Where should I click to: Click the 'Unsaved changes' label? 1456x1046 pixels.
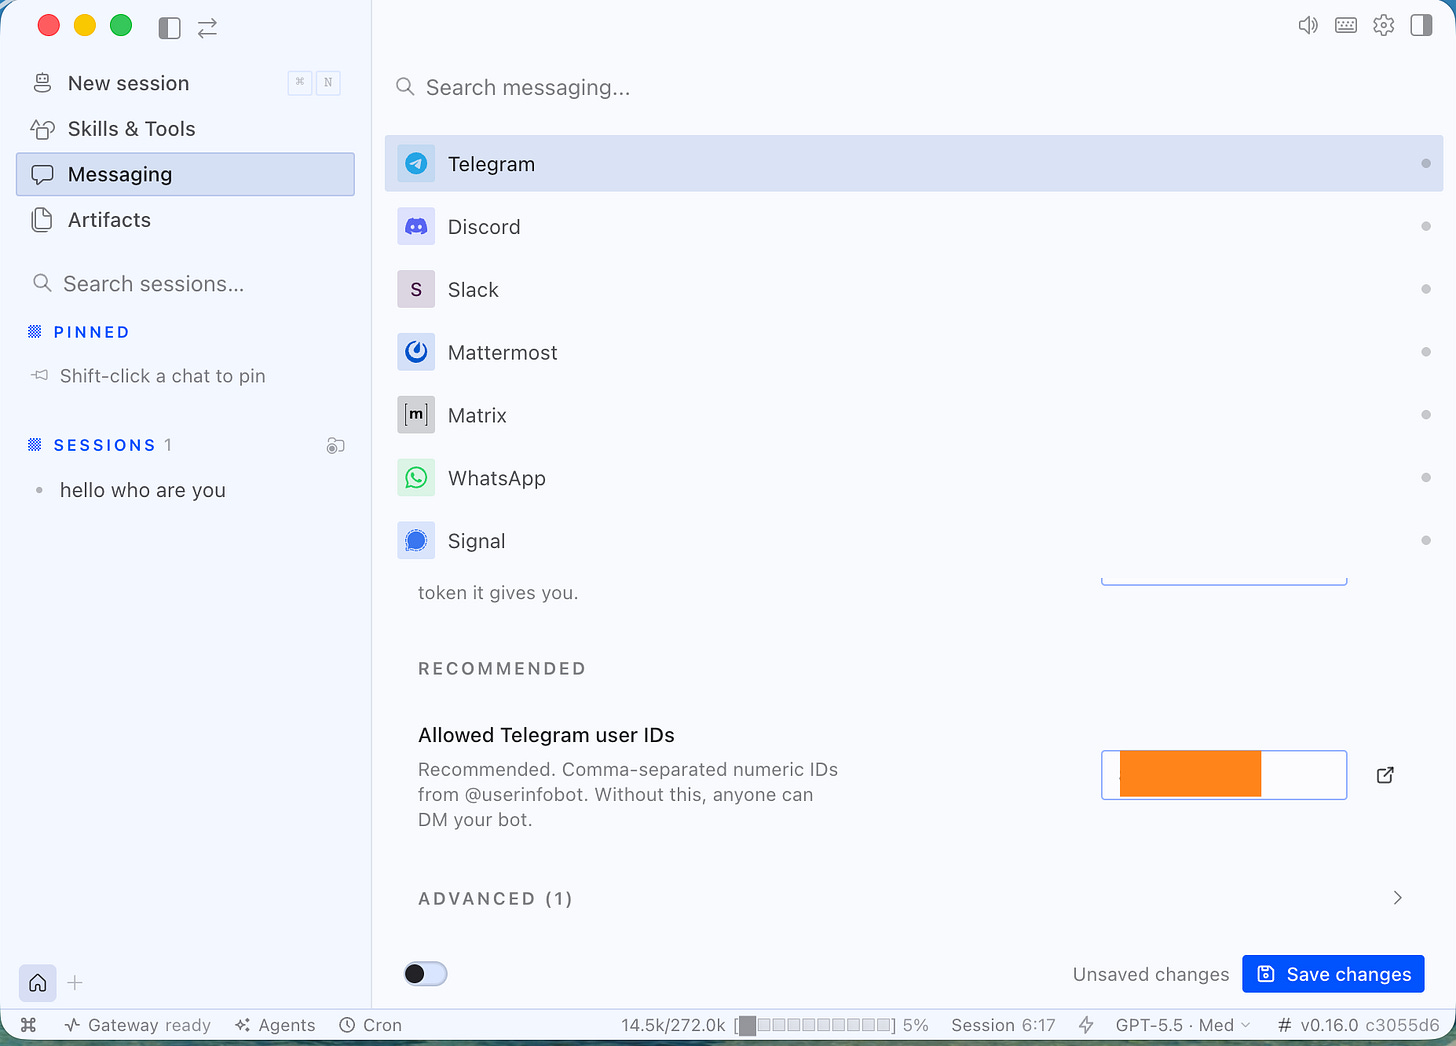[1151, 974]
